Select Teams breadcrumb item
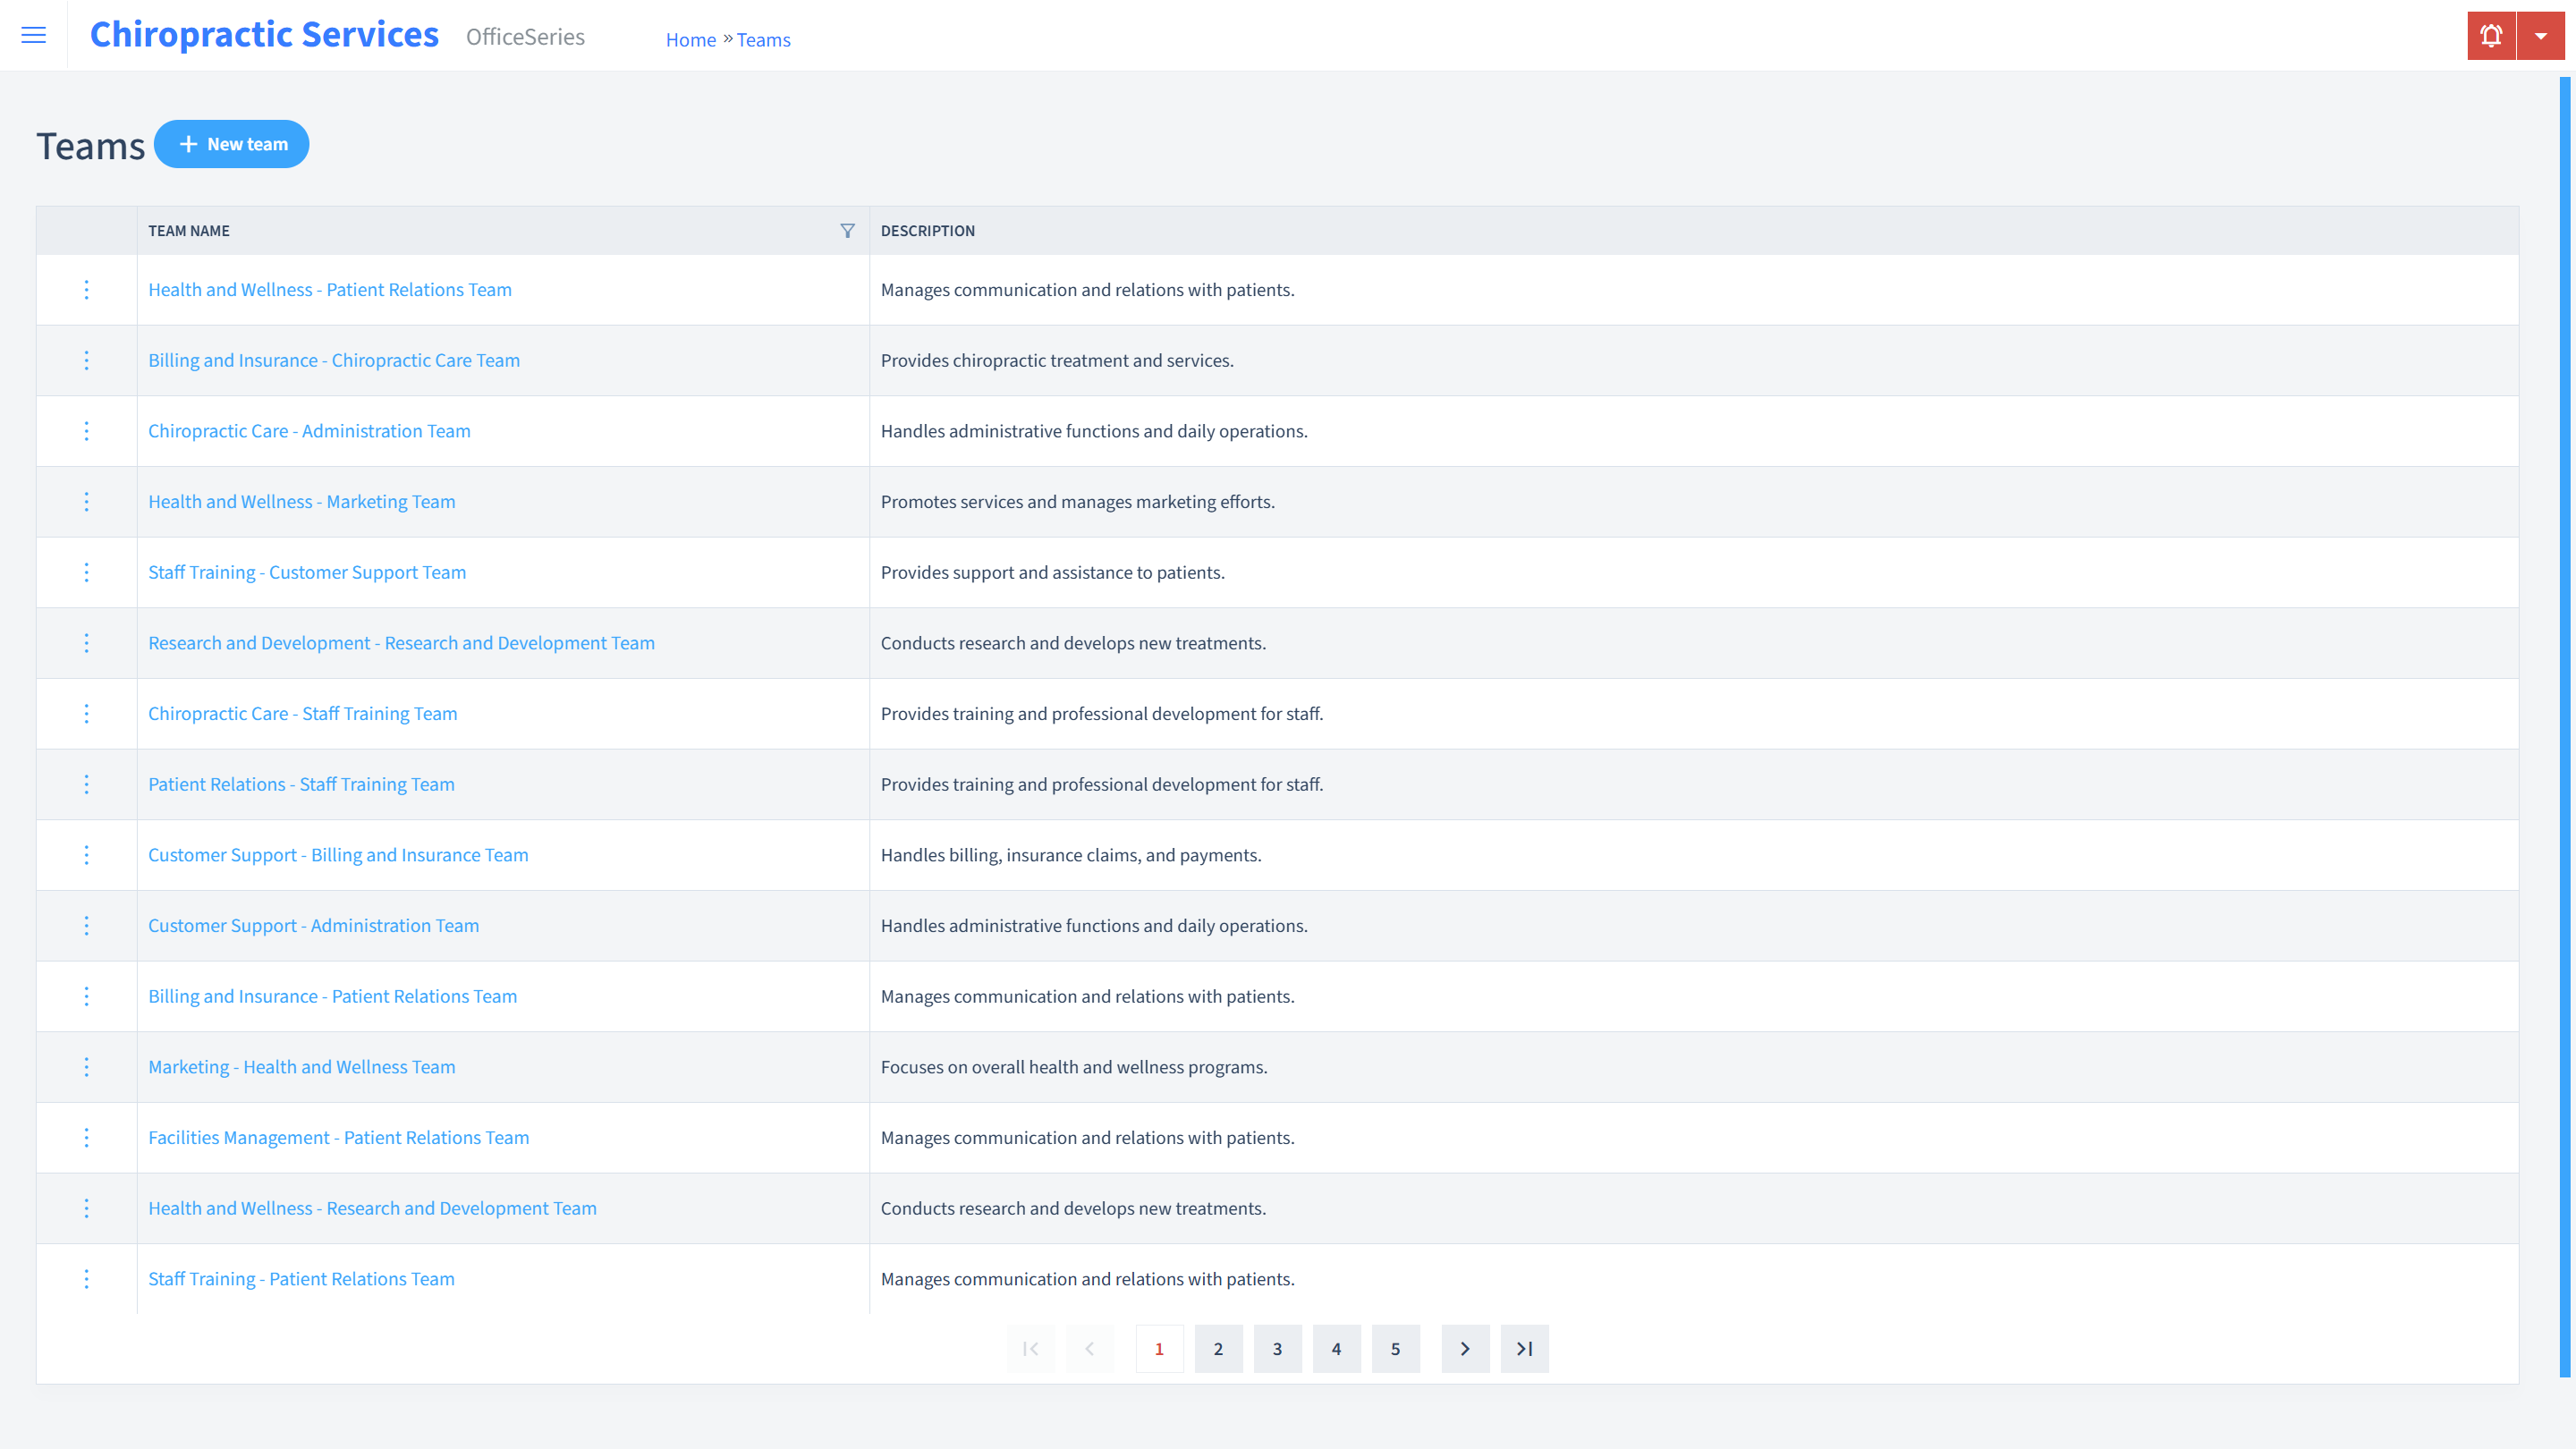 coord(761,39)
